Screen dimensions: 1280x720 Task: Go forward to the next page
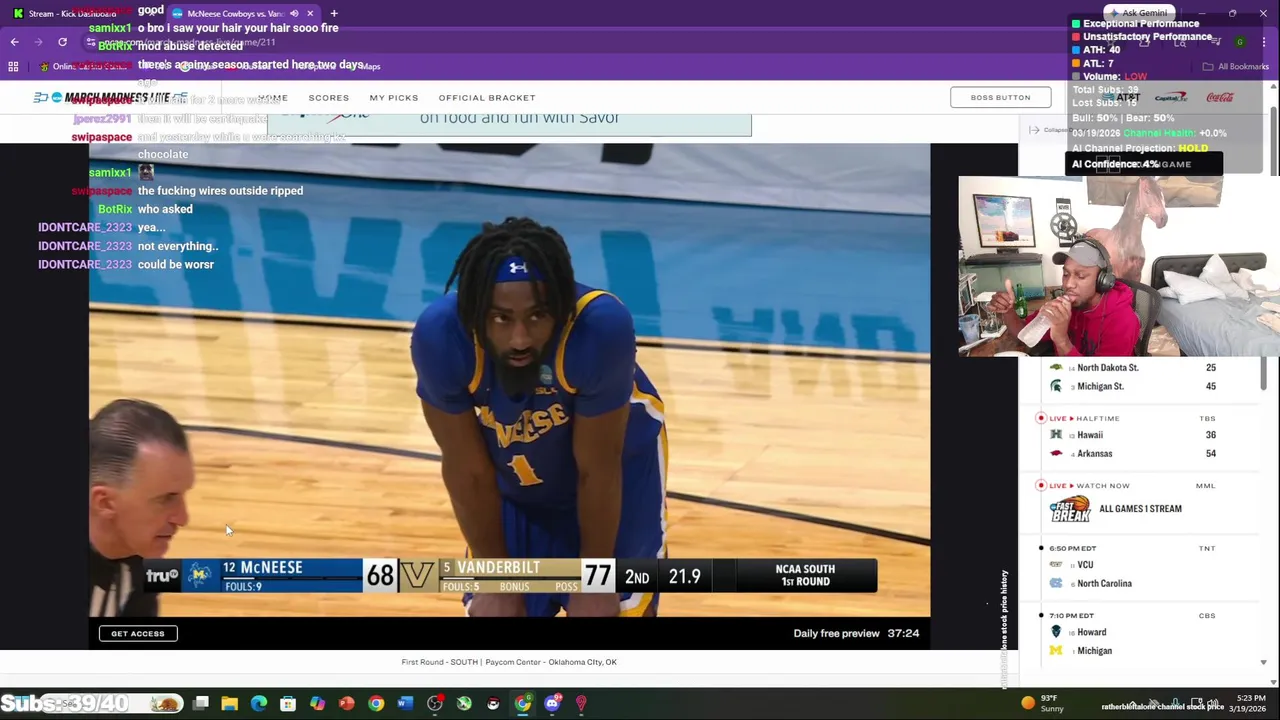point(38,42)
